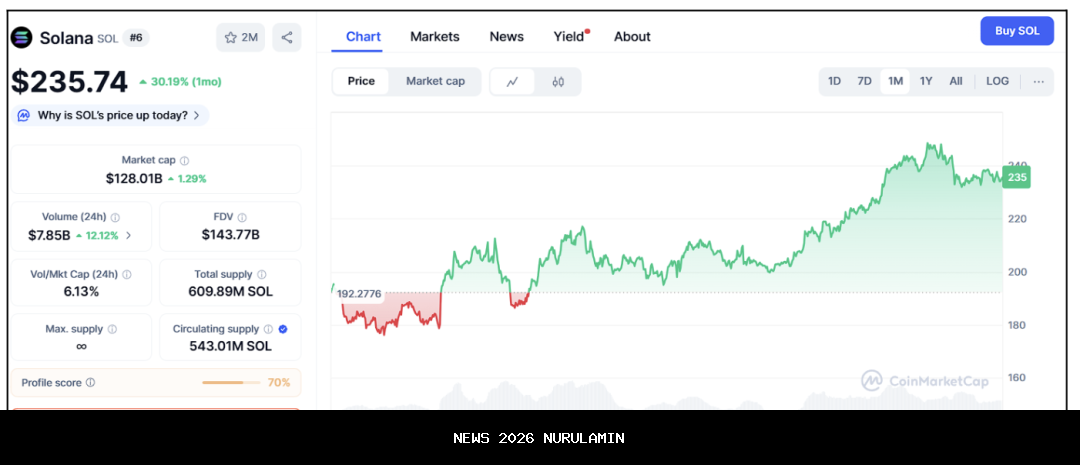Click the Buy SOL button
1080x465 pixels.
point(1016,31)
